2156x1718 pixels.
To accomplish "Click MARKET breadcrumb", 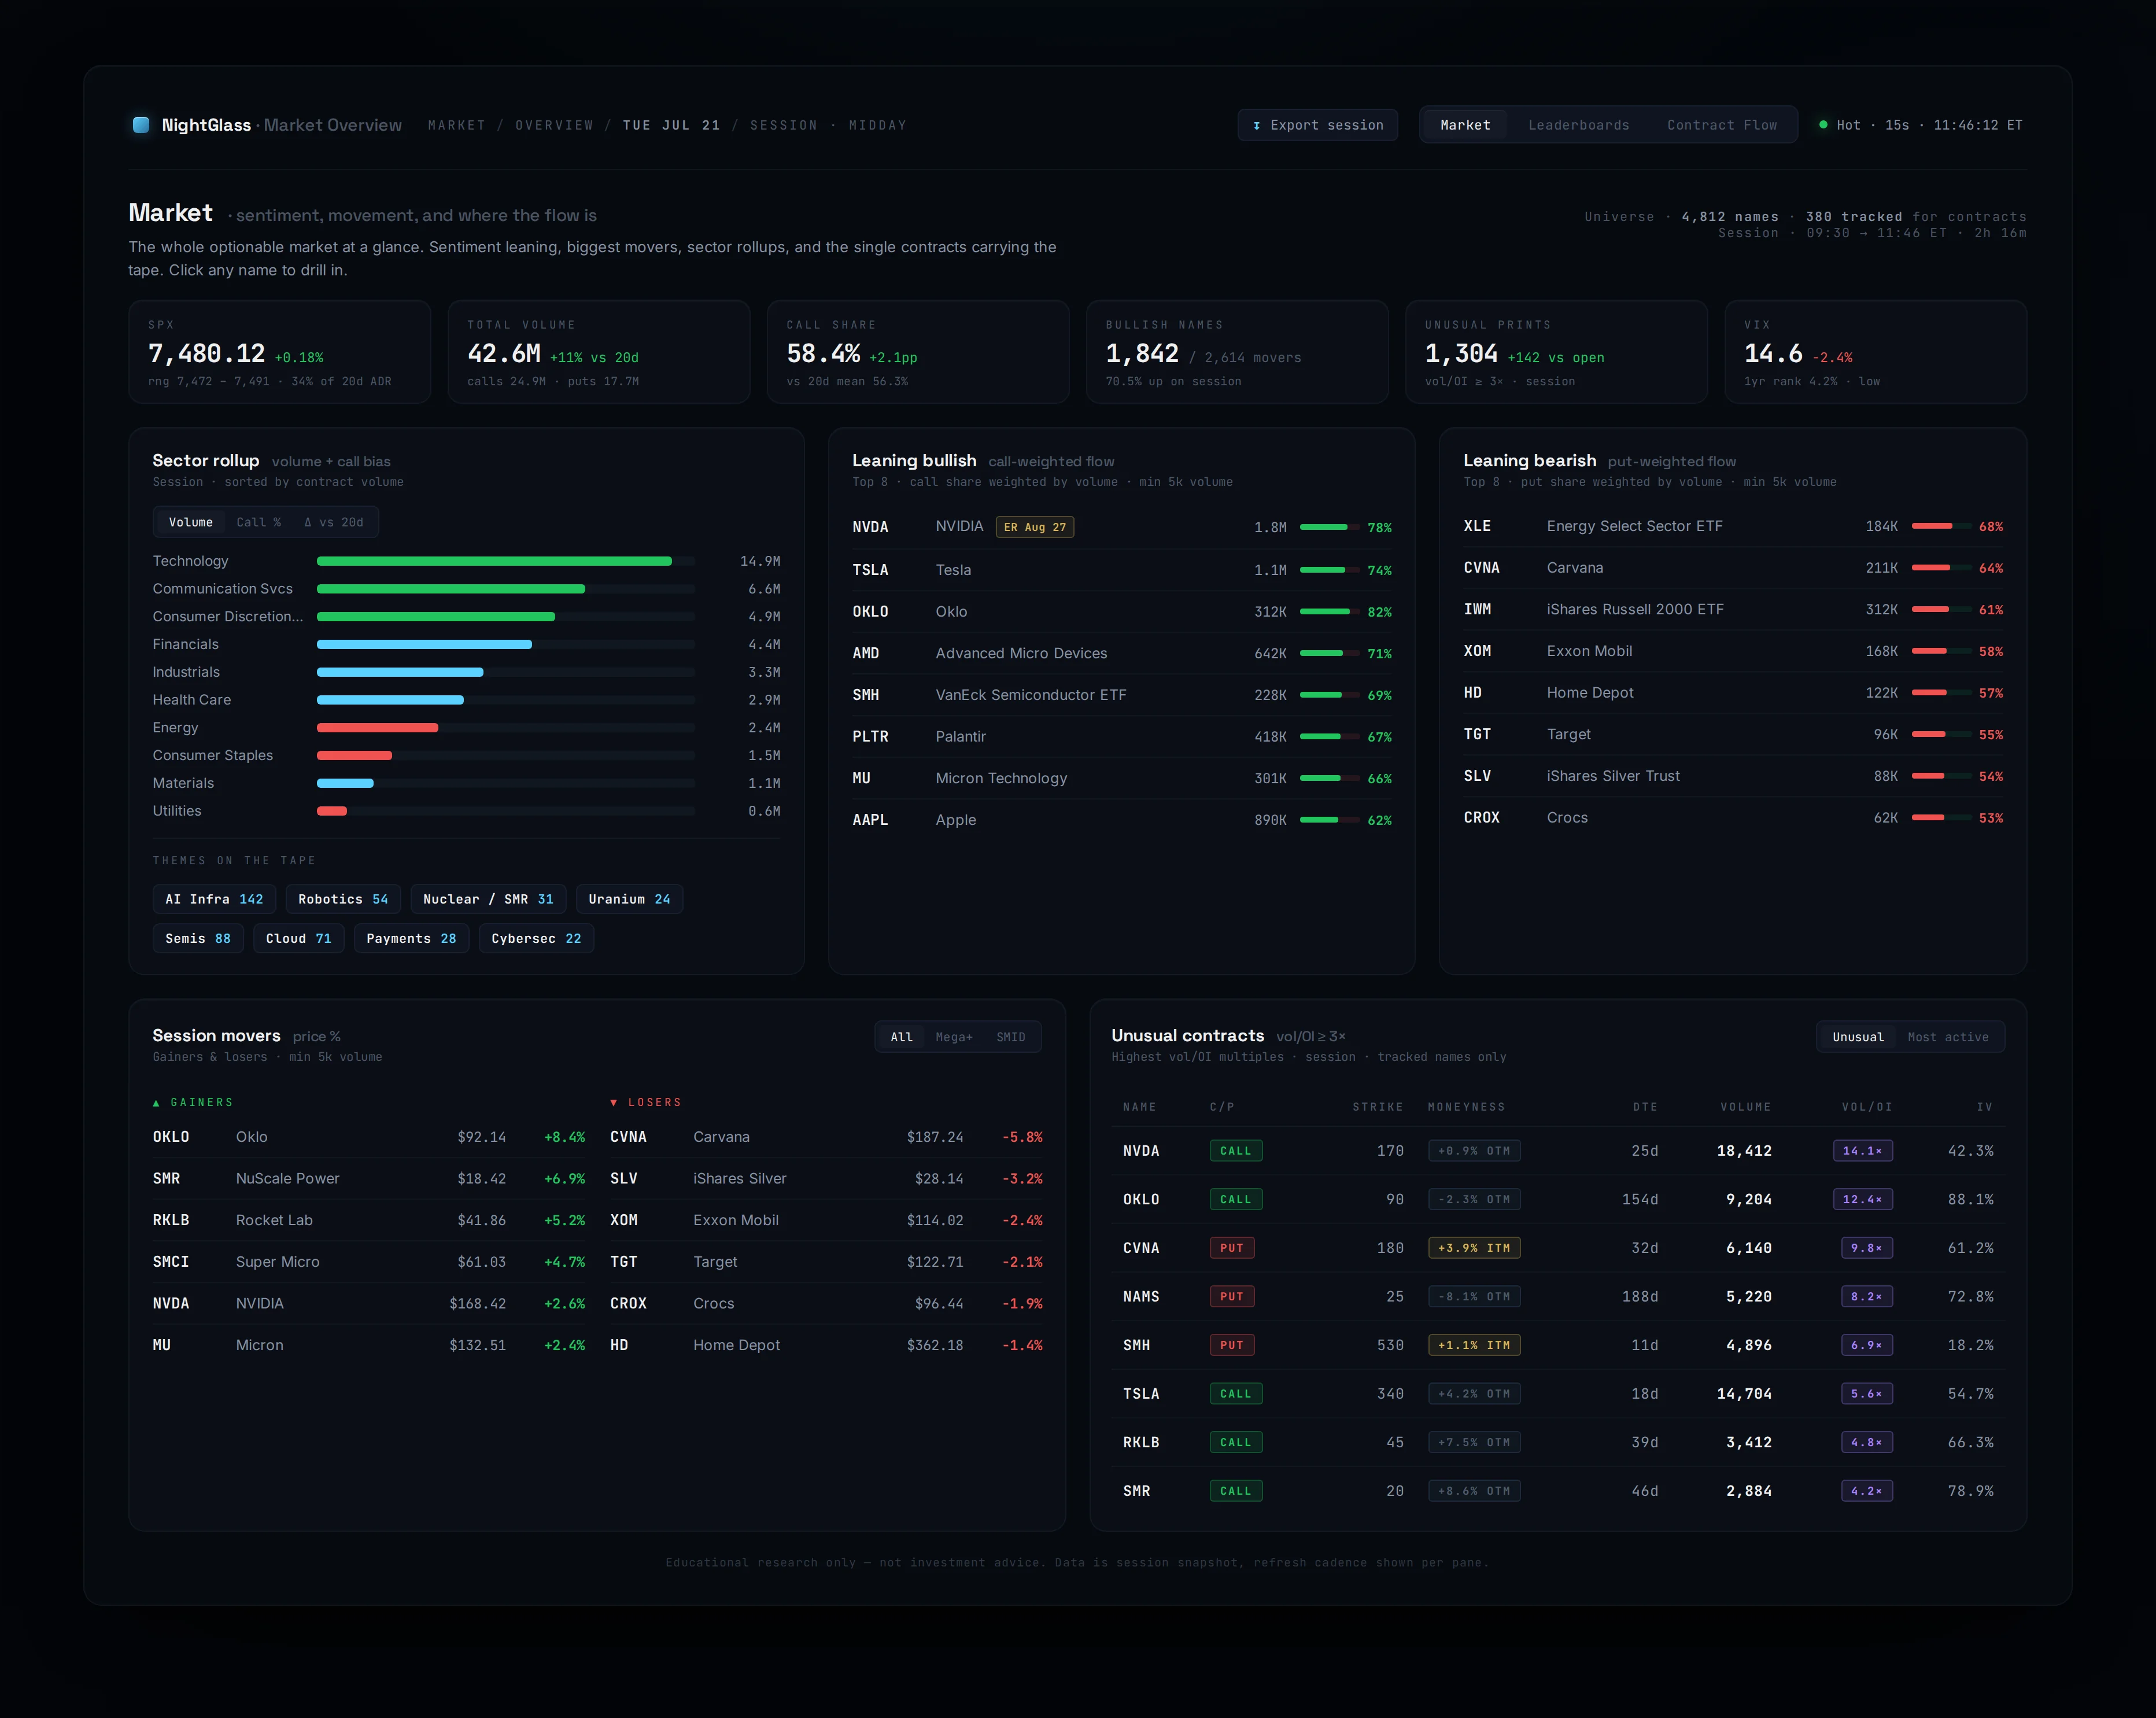I will click(x=456, y=125).
